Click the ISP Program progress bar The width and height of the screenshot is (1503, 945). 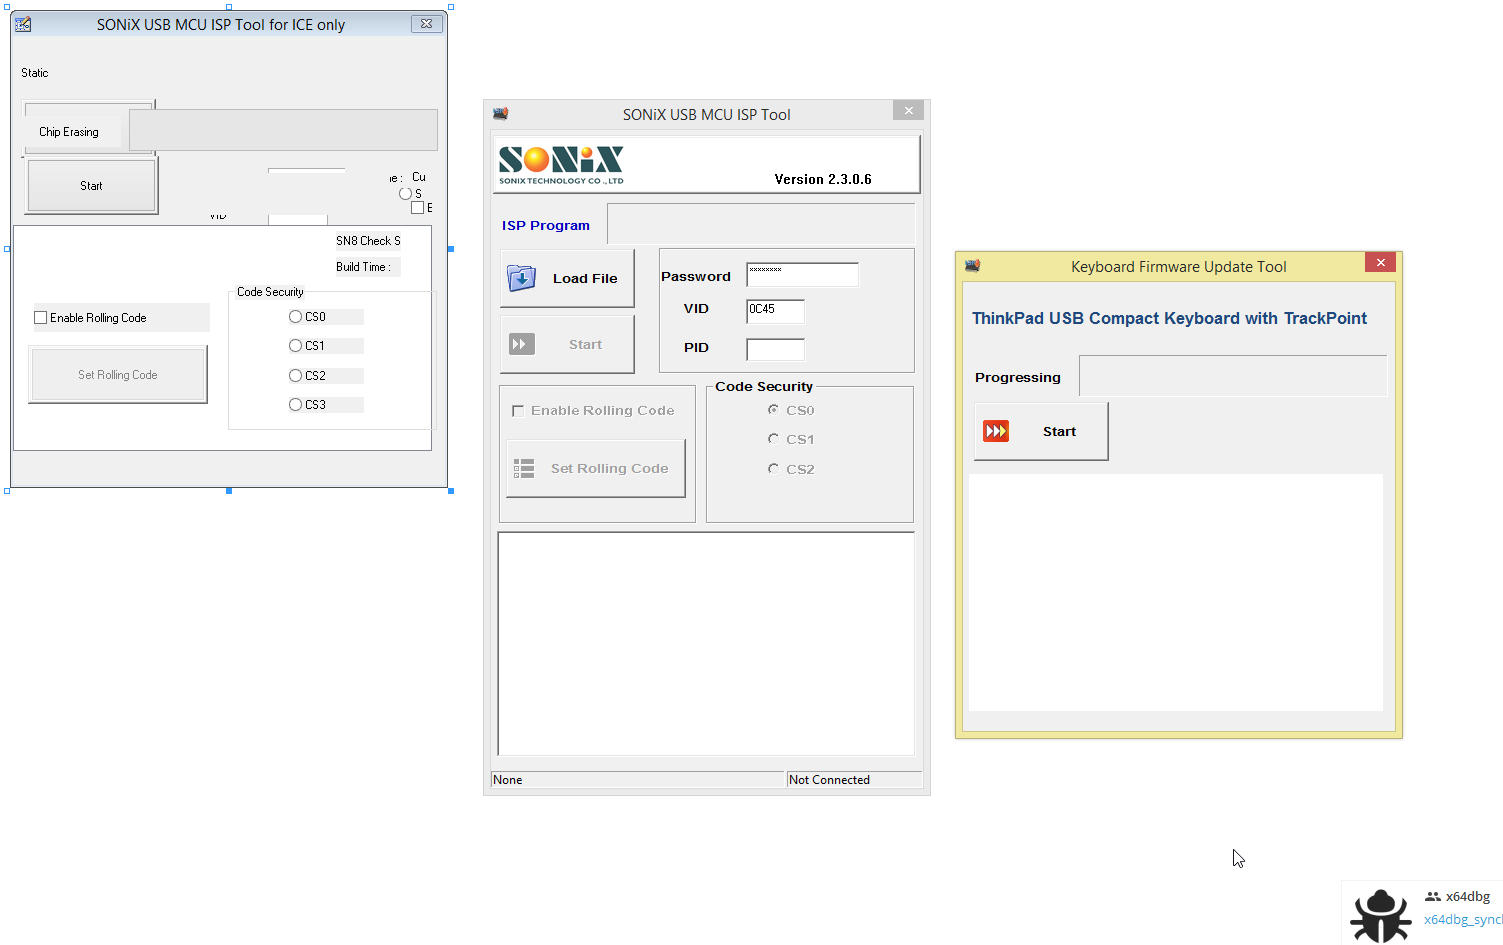point(761,224)
